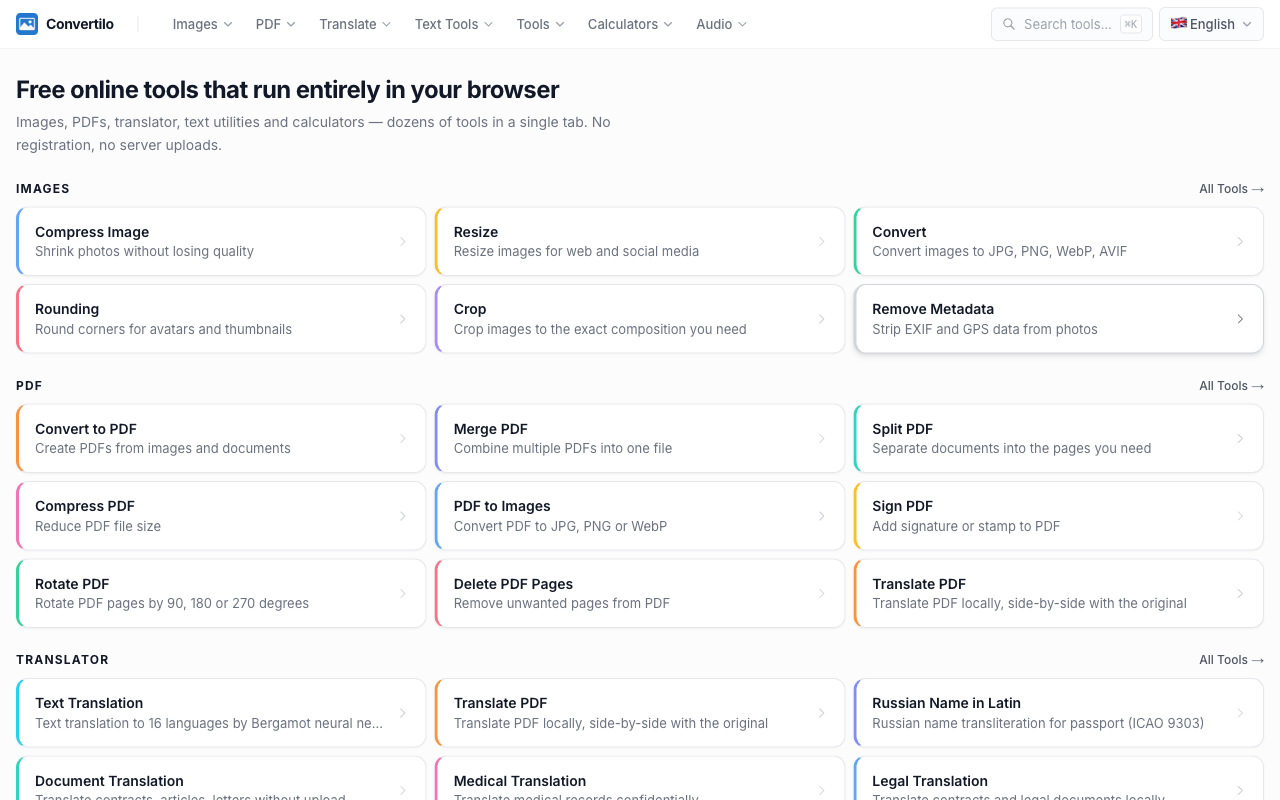Focus the Search tools input field

pyautogui.click(x=1071, y=24)
